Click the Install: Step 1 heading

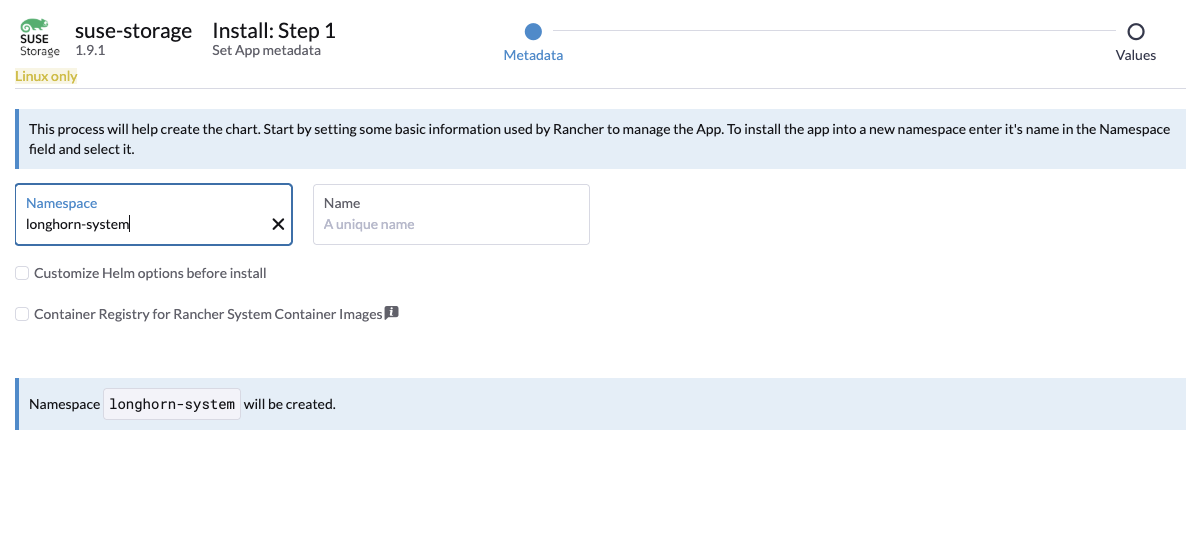273,30
